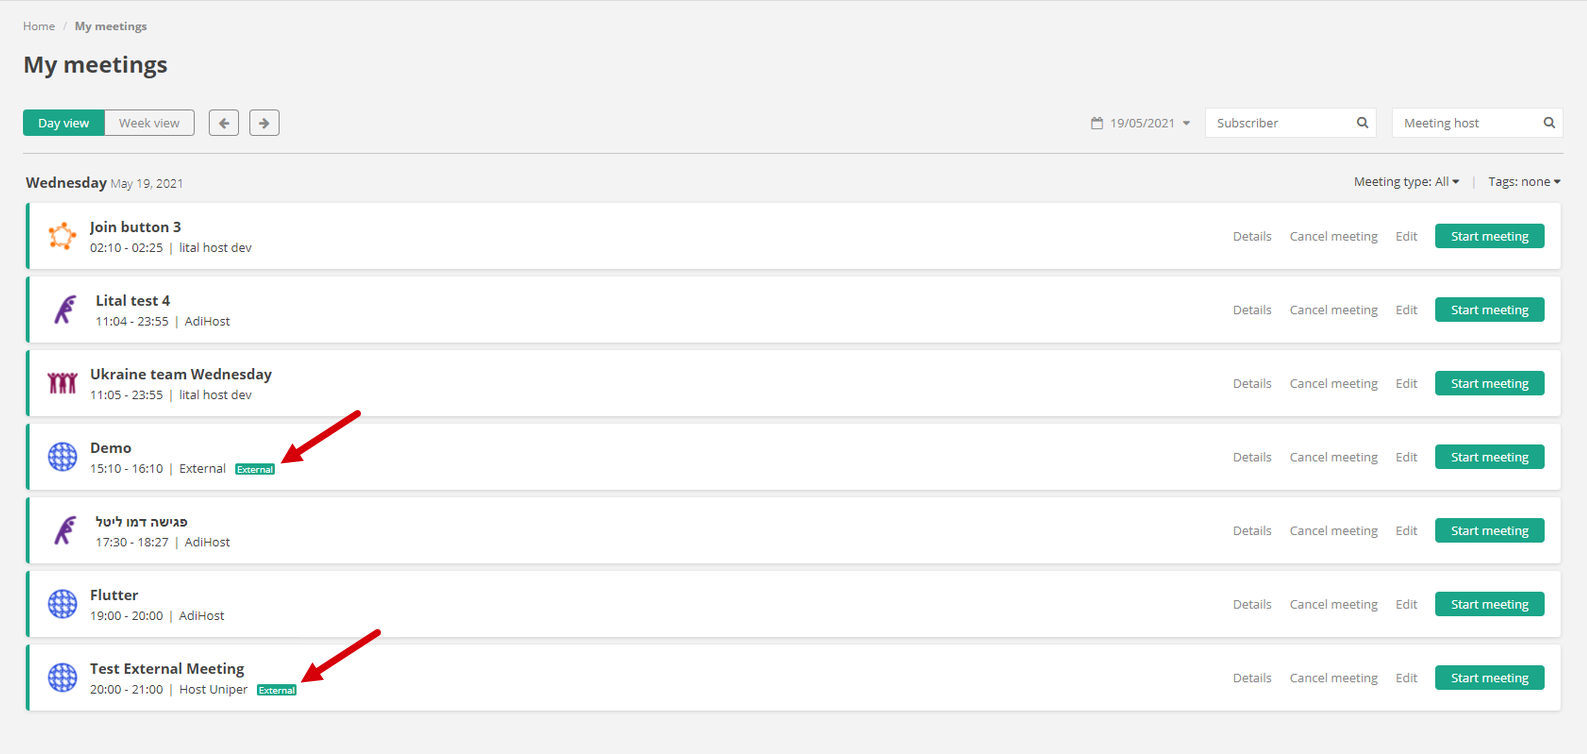Cancel the Ukraine team Wednesday meeting
Viewport: 1587px width, 754px height.
point(1333,383)
